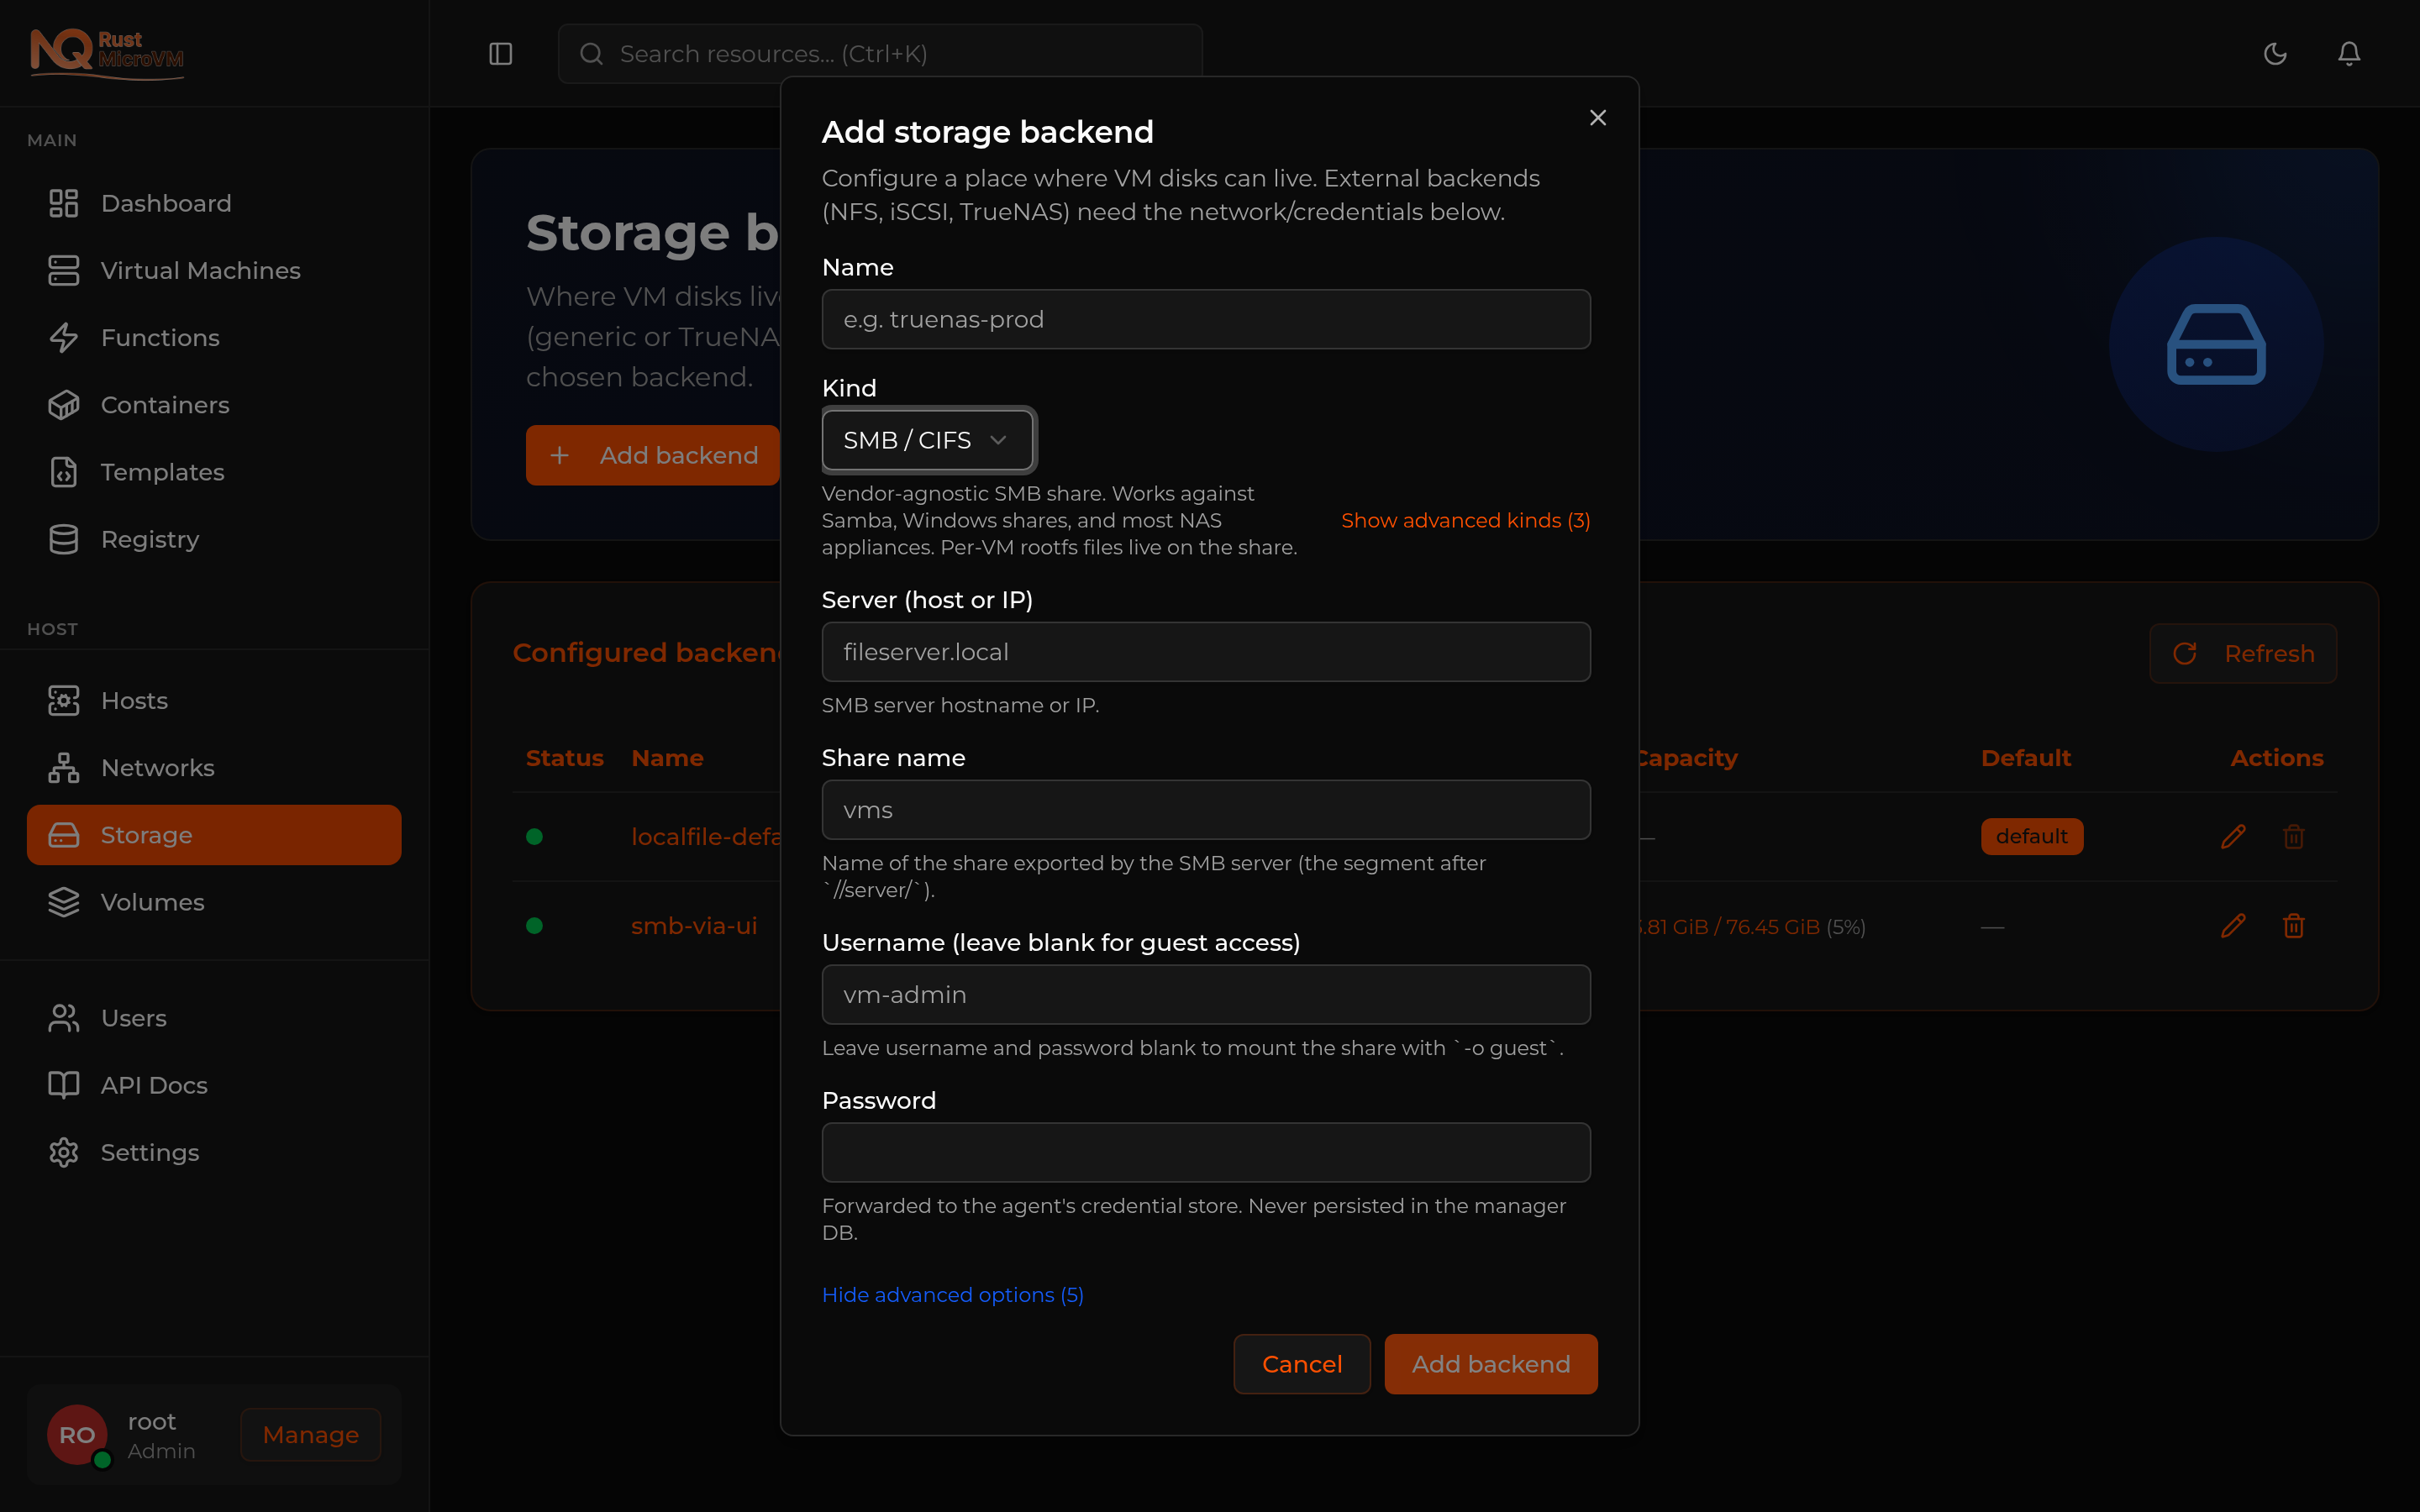Open API Docs

214,1085
